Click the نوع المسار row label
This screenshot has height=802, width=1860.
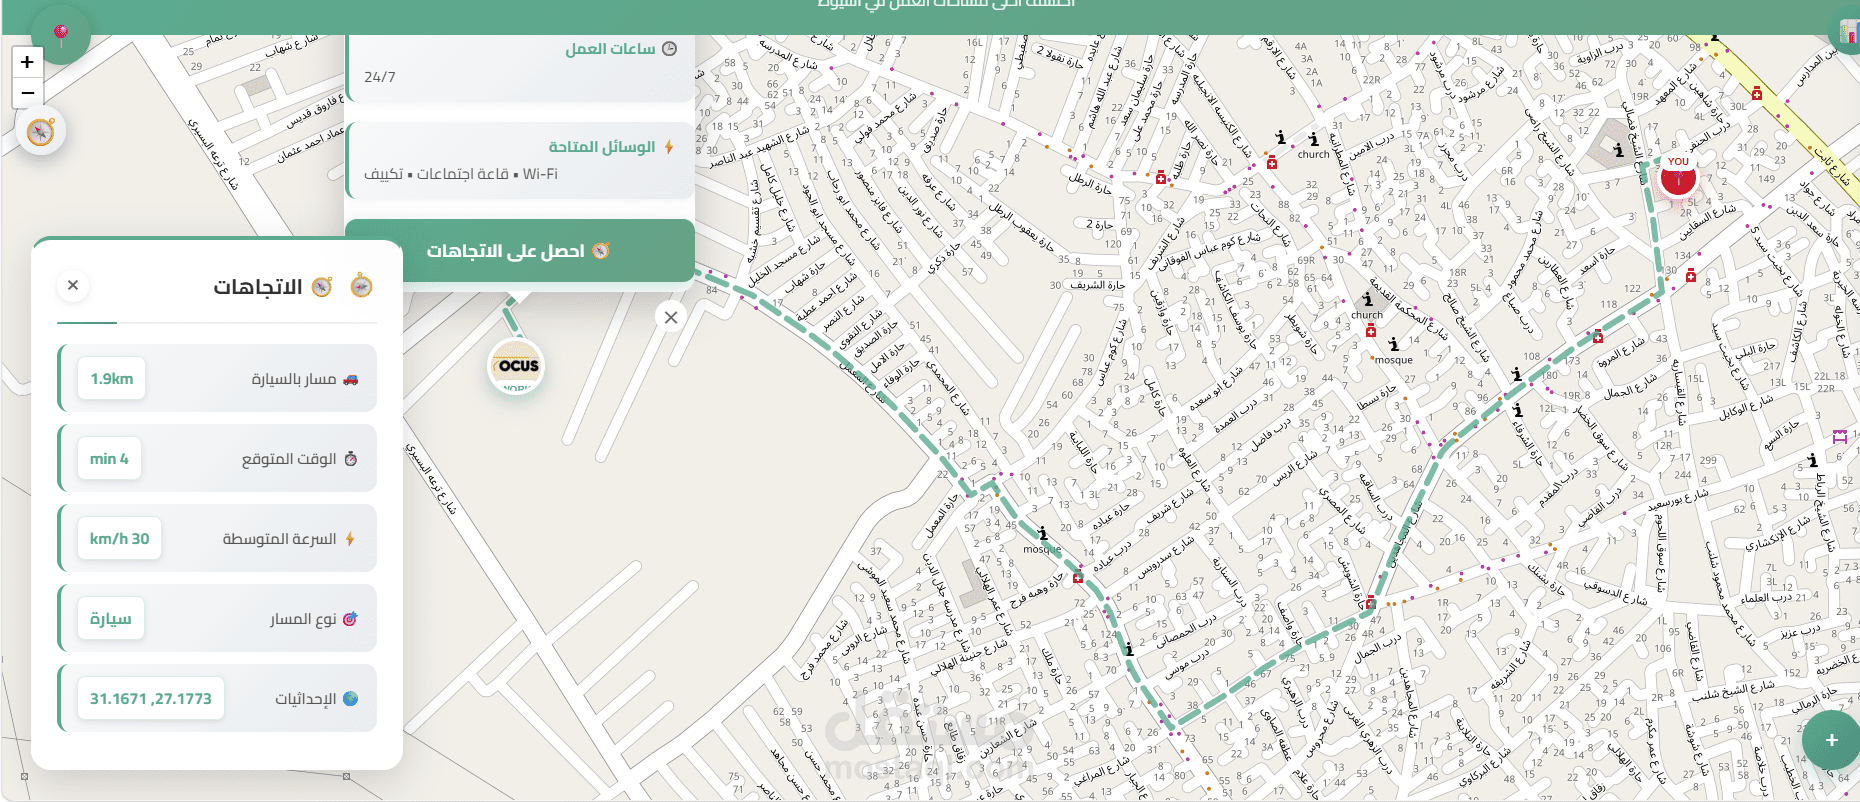(x=303, y=619)
